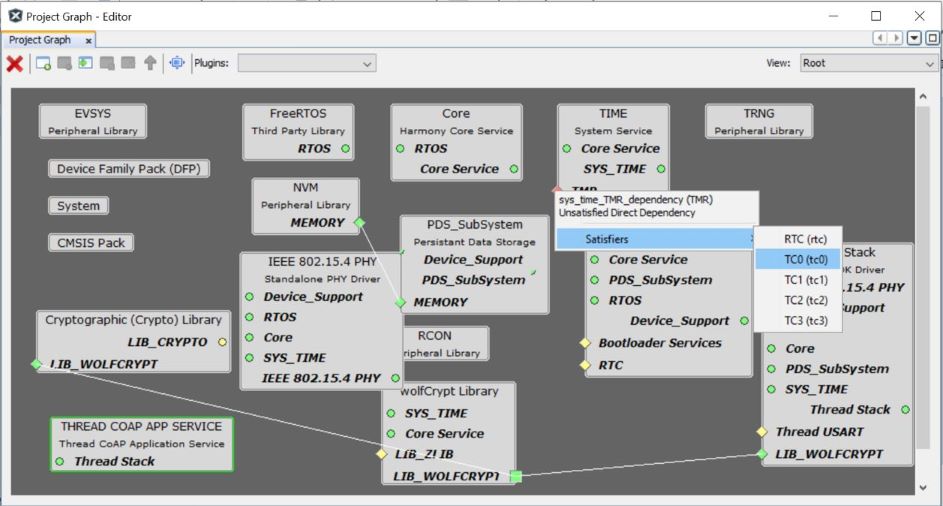Click IEEE 802.15.4 PHY Device_Support port

point(250,297)
